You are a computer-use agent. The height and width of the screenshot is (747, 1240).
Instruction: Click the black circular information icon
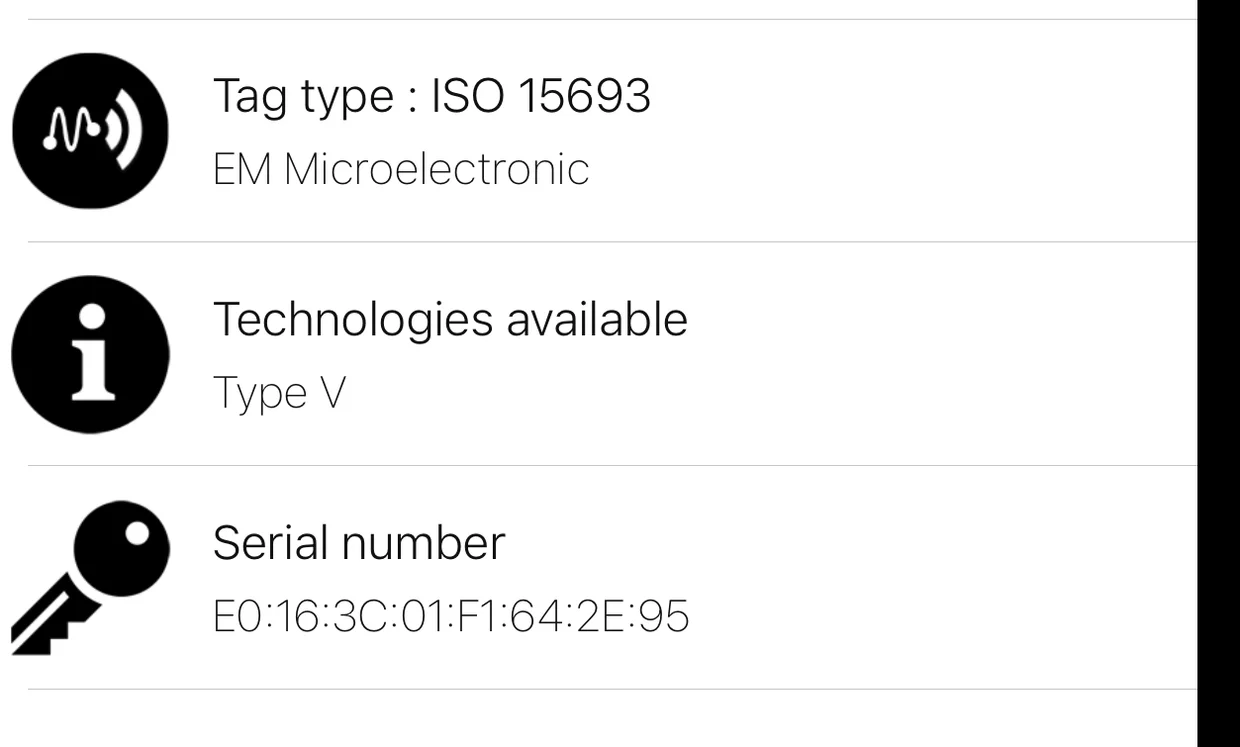pos(90,354)
